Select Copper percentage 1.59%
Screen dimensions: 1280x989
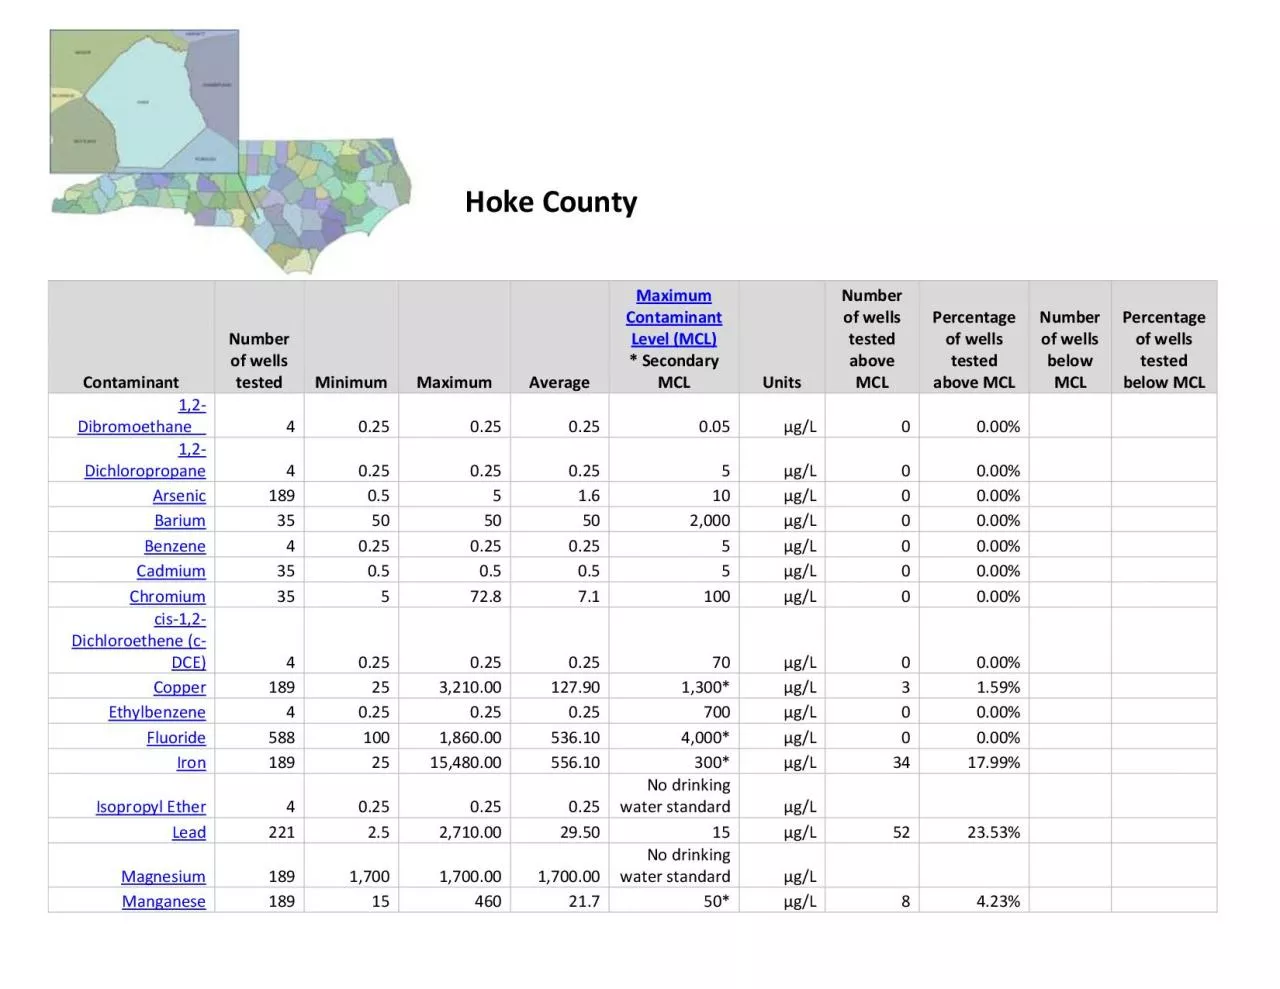coord(998,687)
